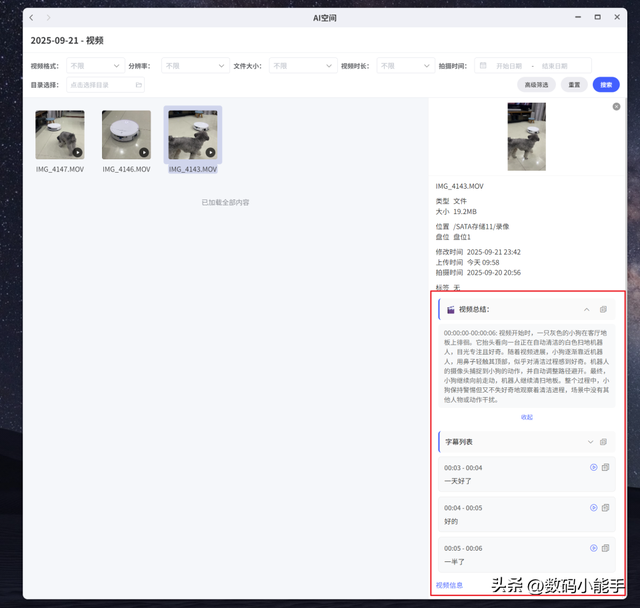Screen dimensions: 640x608
Task: Go back with the left arrow
Action: coord(31,18)
